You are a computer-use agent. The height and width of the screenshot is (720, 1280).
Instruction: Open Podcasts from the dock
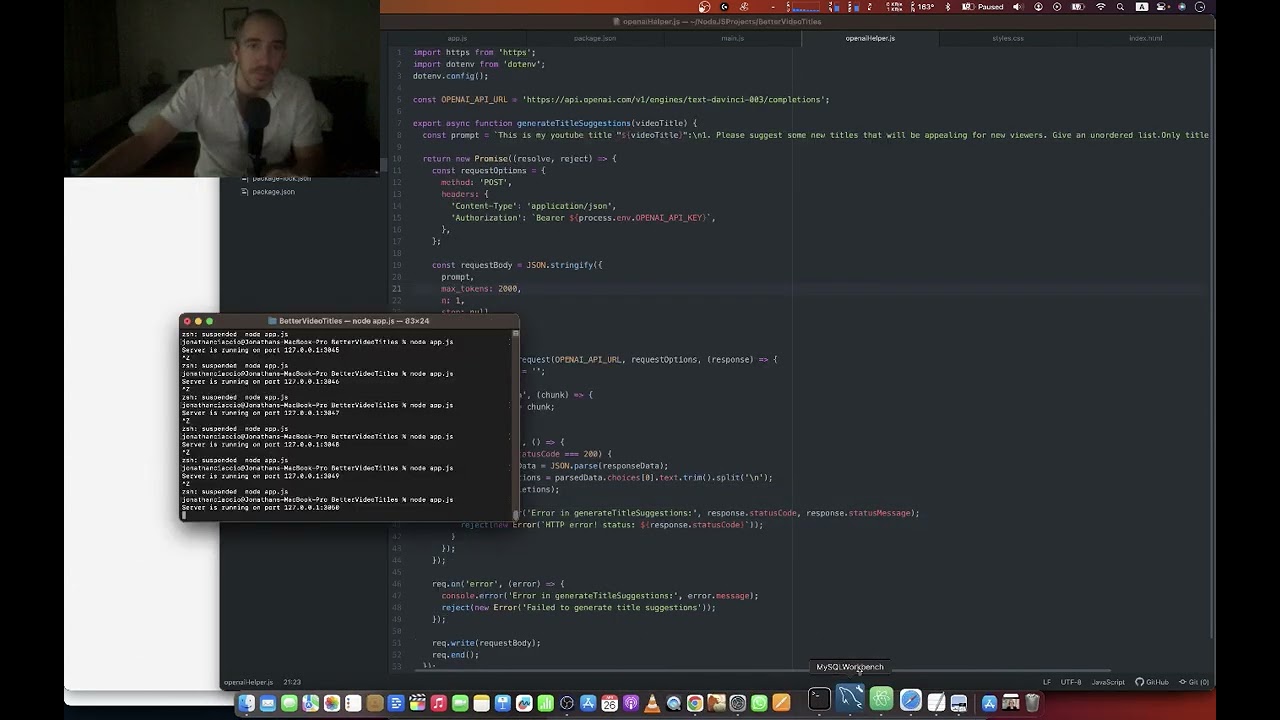point(630,703)
